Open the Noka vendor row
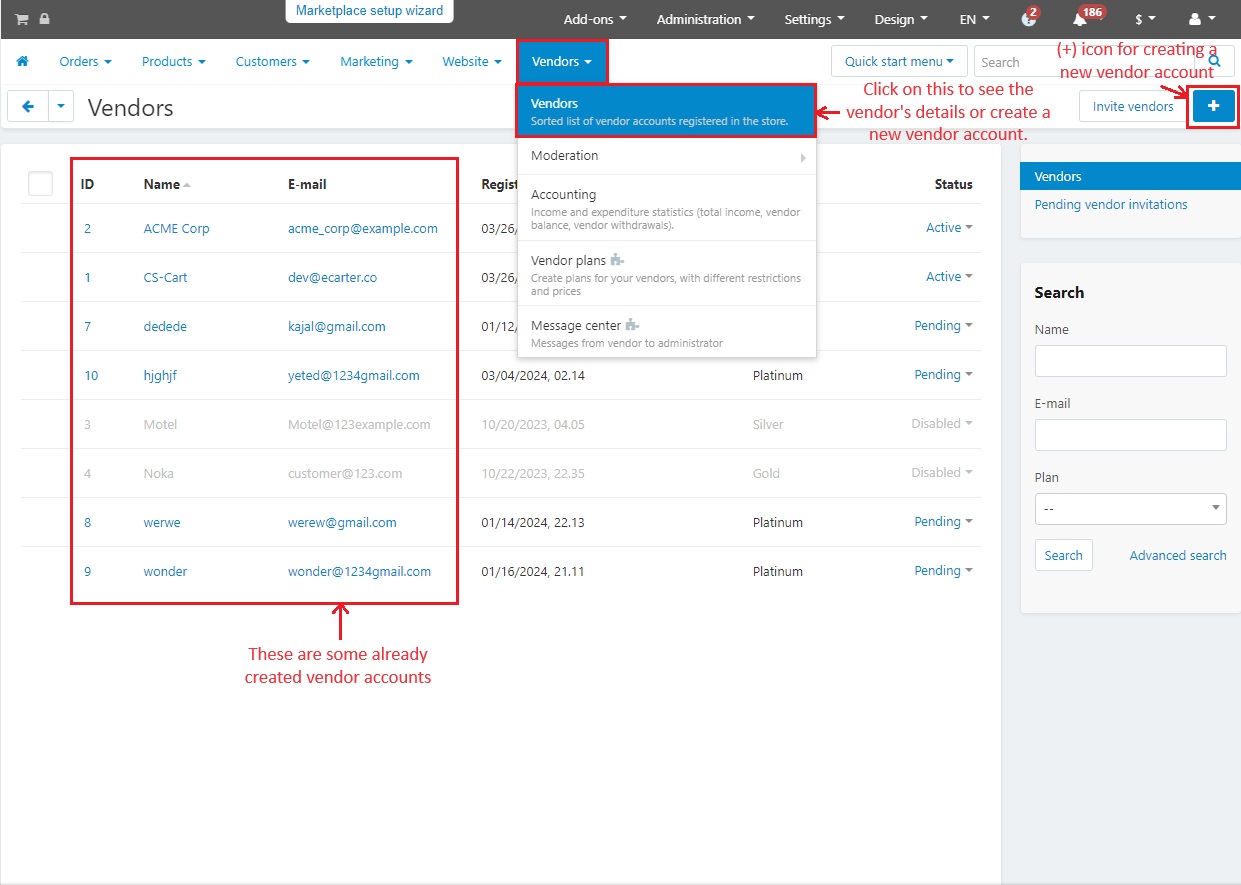The width and height of the screenshot is (1241, 885). pyautogui.click(x=158, y=473)
